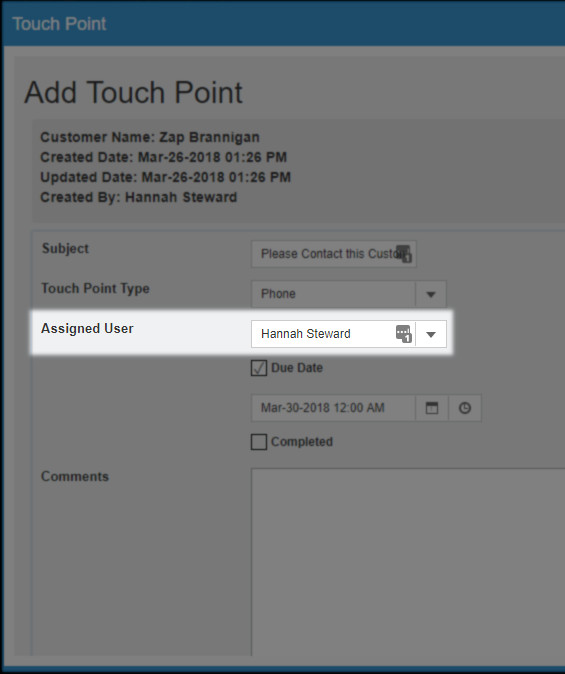565x674 pixels.
Task: Click the autofill icon in Assigned User field
Action: click(x=404, y=334)
